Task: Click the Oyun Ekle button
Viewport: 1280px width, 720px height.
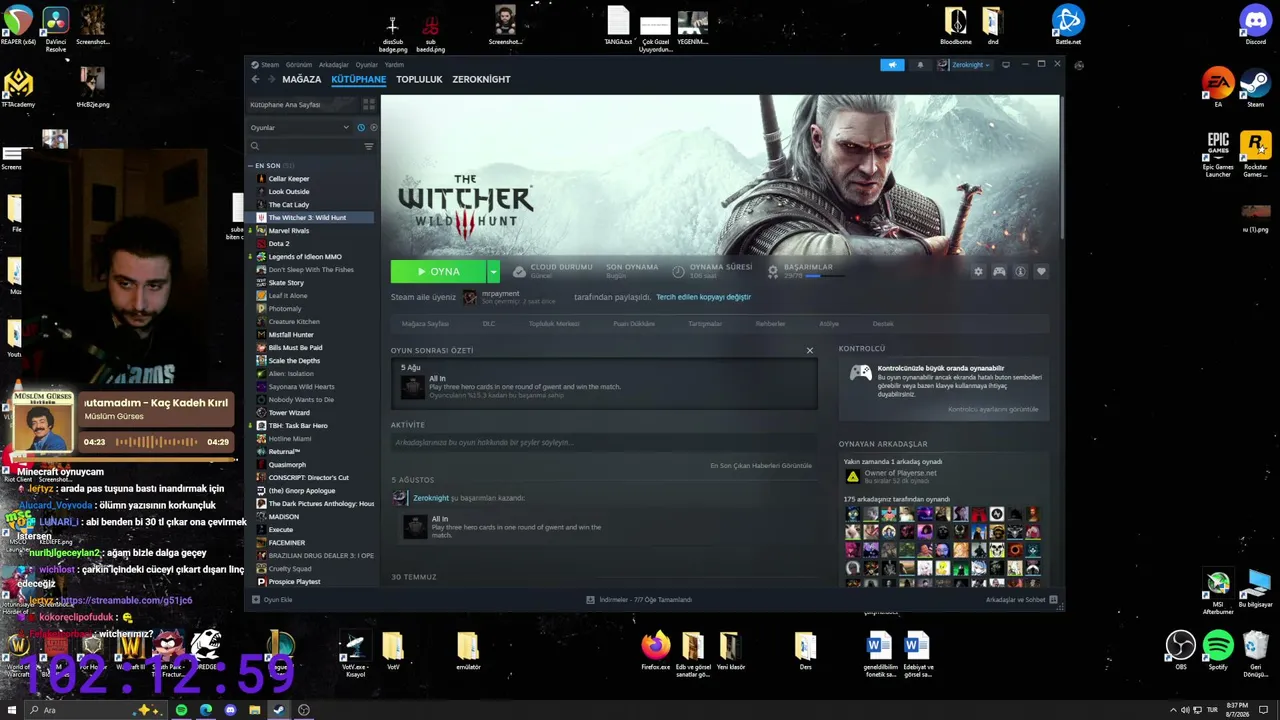Action: (x=272, y=599)
